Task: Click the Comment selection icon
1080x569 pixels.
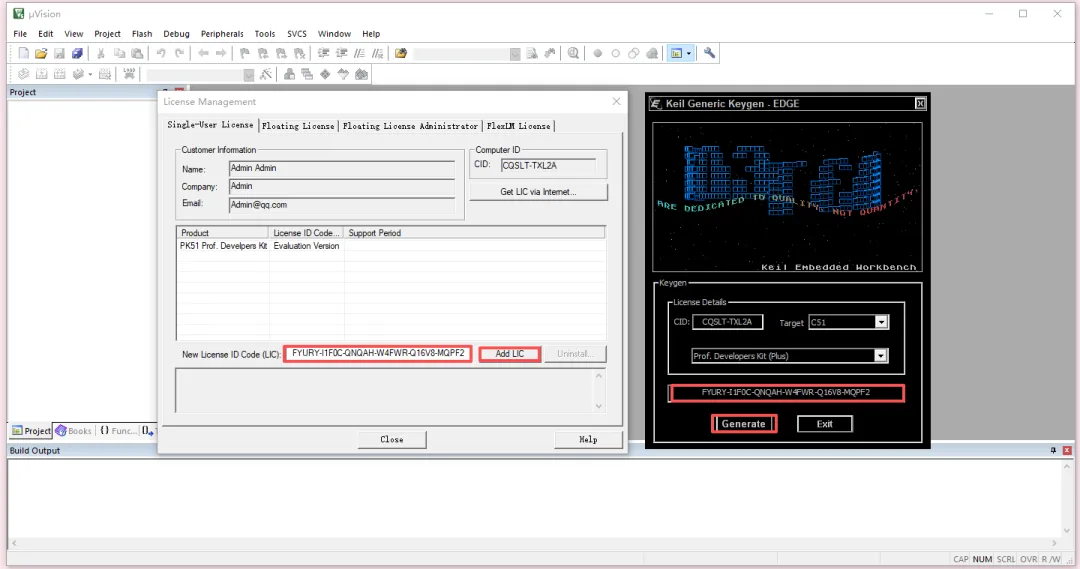Action: coord(360,53)
